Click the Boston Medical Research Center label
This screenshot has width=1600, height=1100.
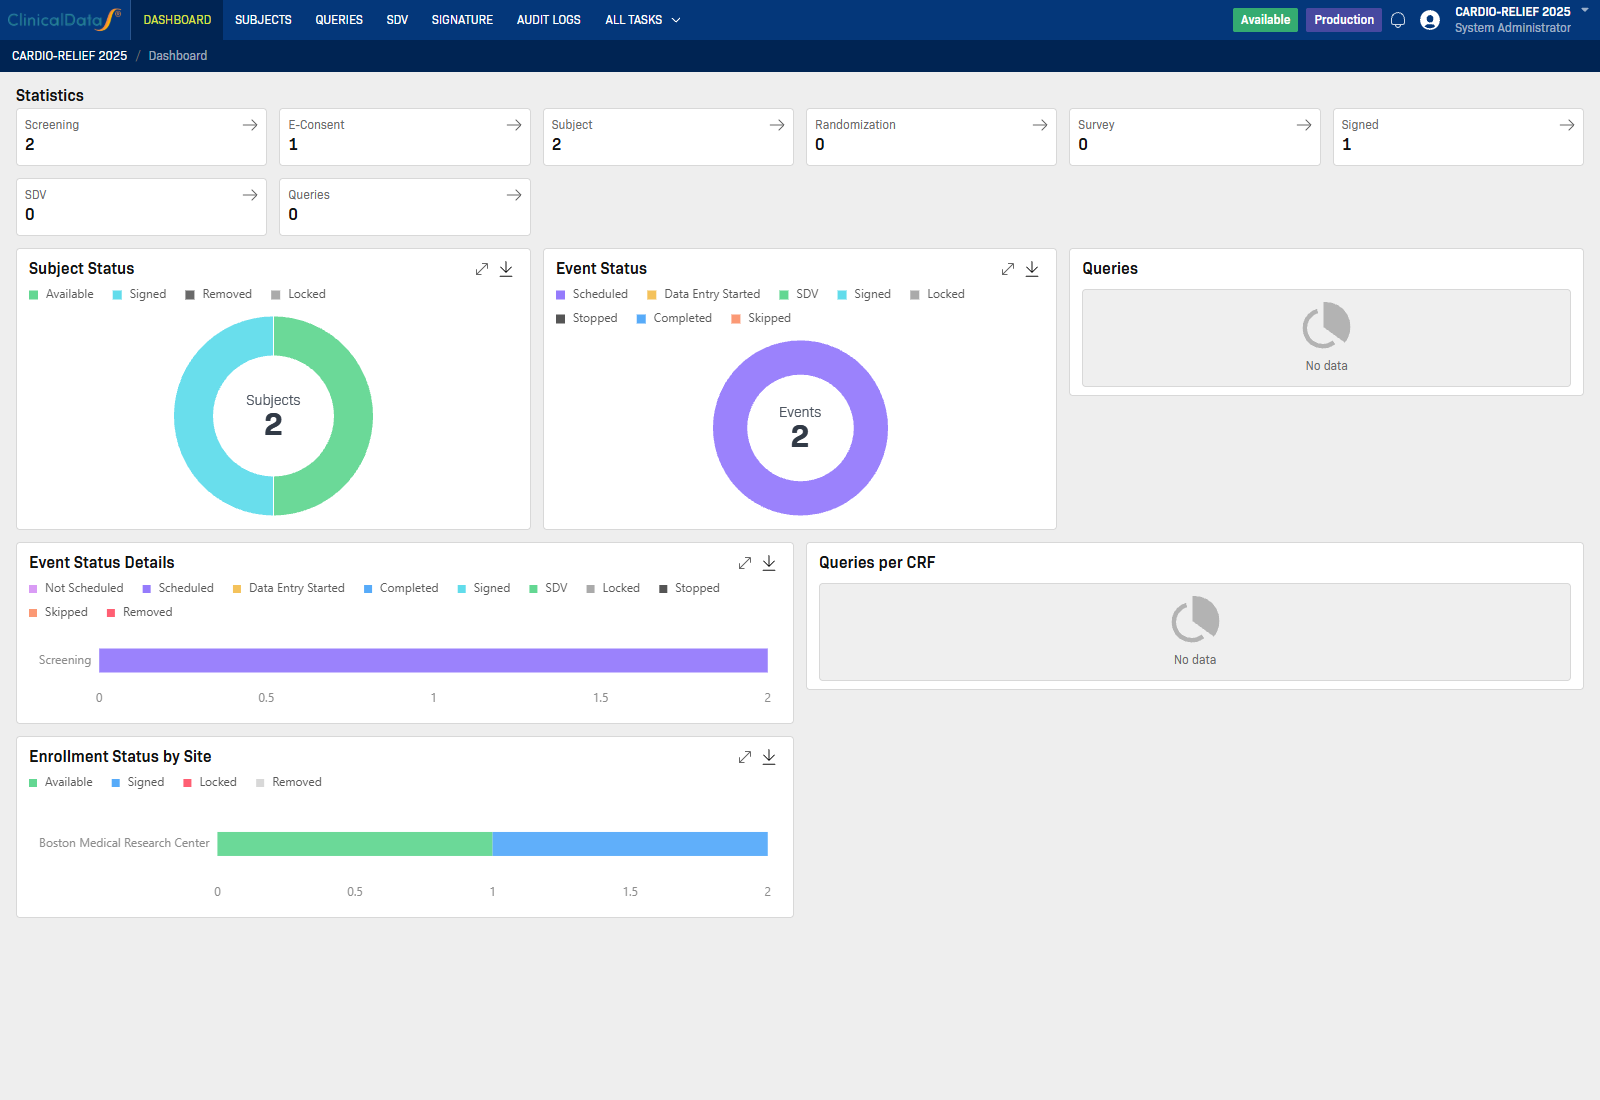point(124,843)
